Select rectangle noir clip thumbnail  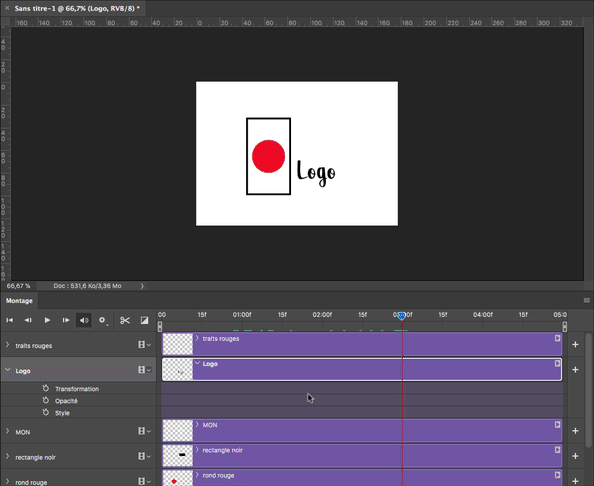(x=178, y=456)
